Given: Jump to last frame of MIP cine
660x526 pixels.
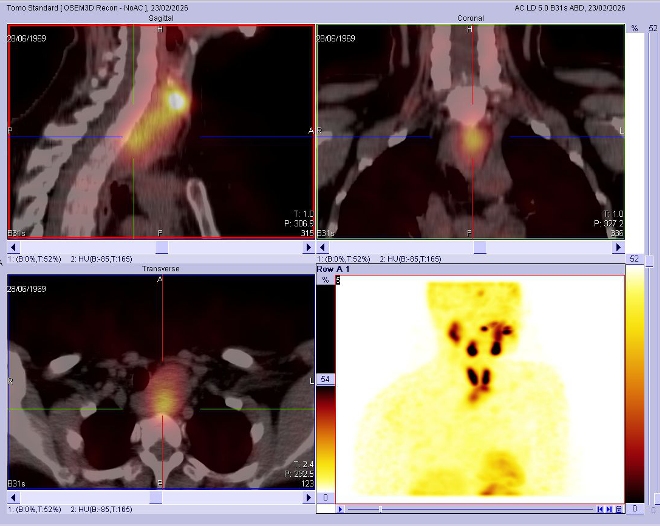Looking at the screenshot, I should click(609, 509).
